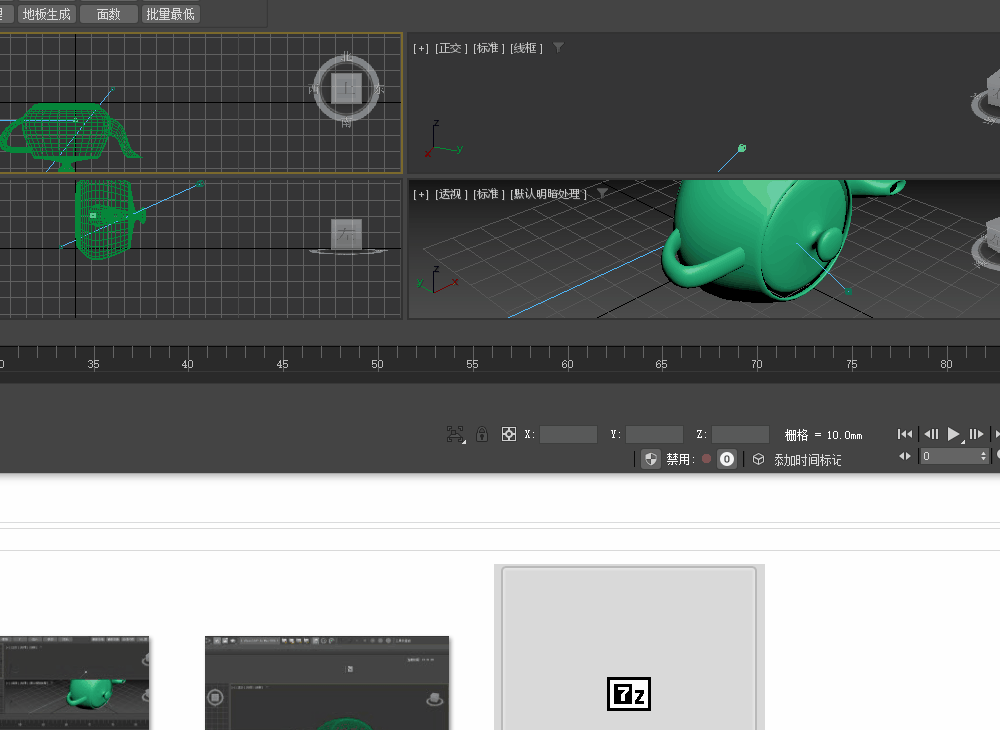The height and width of the screenshot is (730, 1000).
Task: Click the X coordinate input field
Action: point(568,434)
